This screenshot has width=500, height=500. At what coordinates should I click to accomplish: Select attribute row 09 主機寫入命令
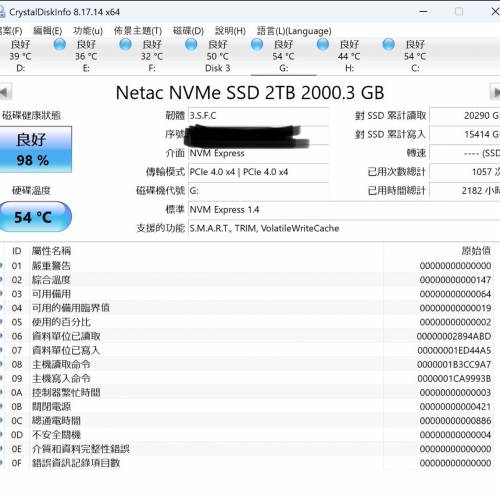[x=247, y=378]
